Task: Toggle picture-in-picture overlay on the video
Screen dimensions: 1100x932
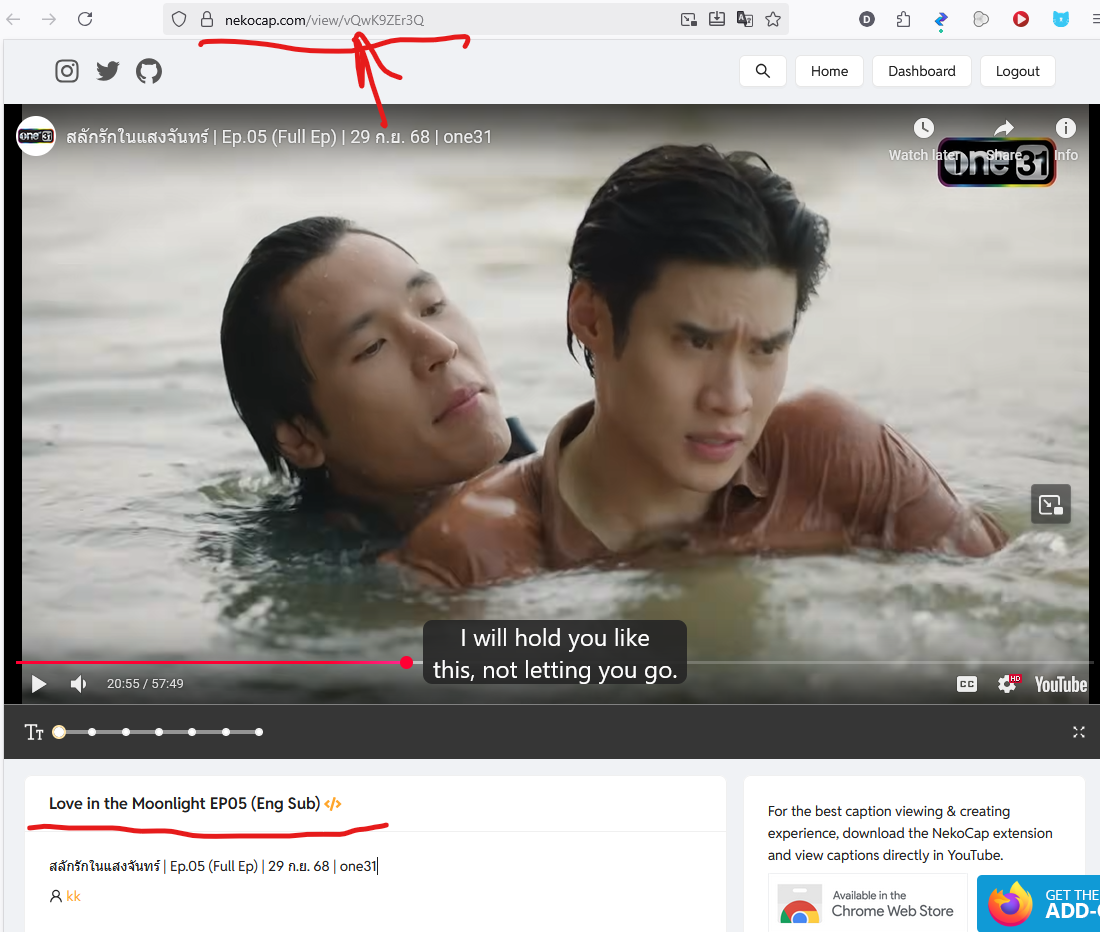Action: click(1051, 505)
